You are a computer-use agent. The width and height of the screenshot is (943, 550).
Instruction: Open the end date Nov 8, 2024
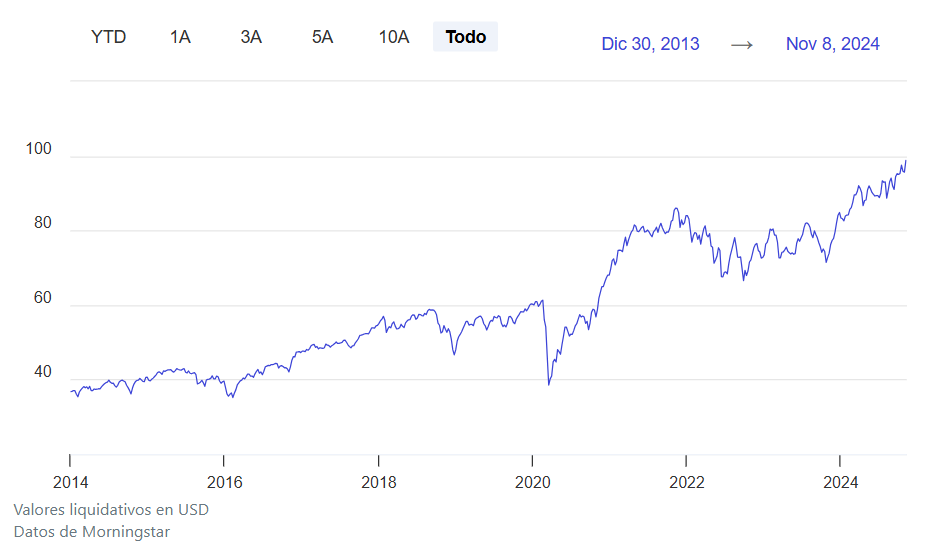(x=832, y=44)
